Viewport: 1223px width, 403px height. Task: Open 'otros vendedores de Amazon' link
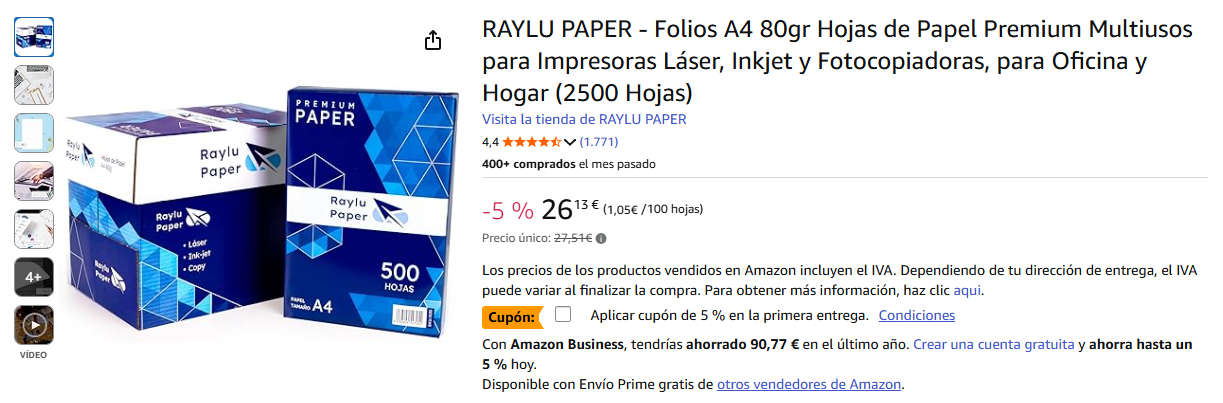coord(809,384)
